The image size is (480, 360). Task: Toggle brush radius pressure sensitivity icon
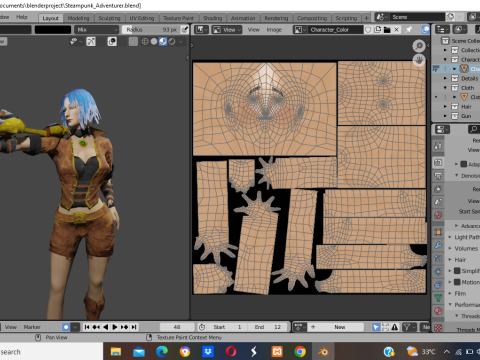pyautogui.click(x=185, y=30)
